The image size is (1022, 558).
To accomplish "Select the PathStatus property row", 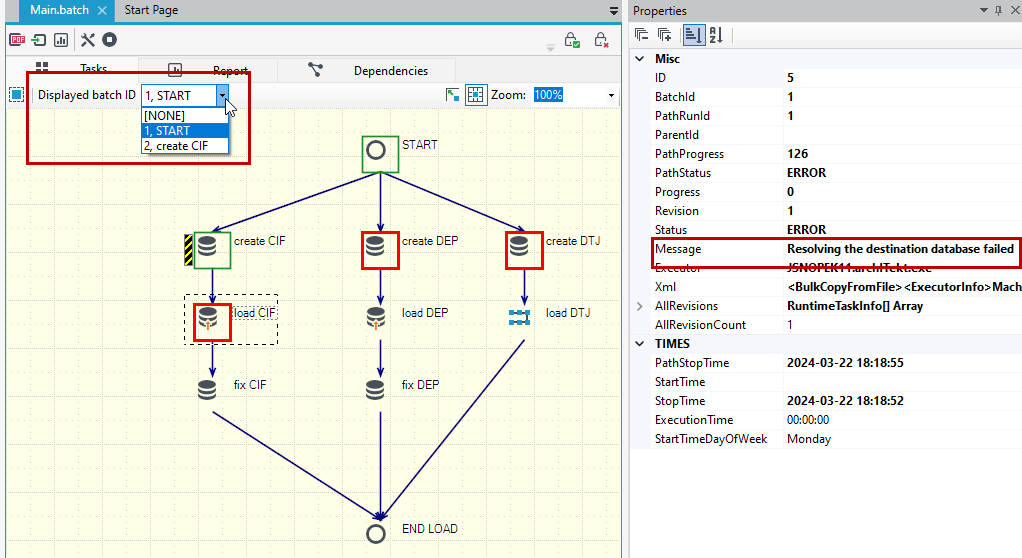I will click(x=837, y=173).
